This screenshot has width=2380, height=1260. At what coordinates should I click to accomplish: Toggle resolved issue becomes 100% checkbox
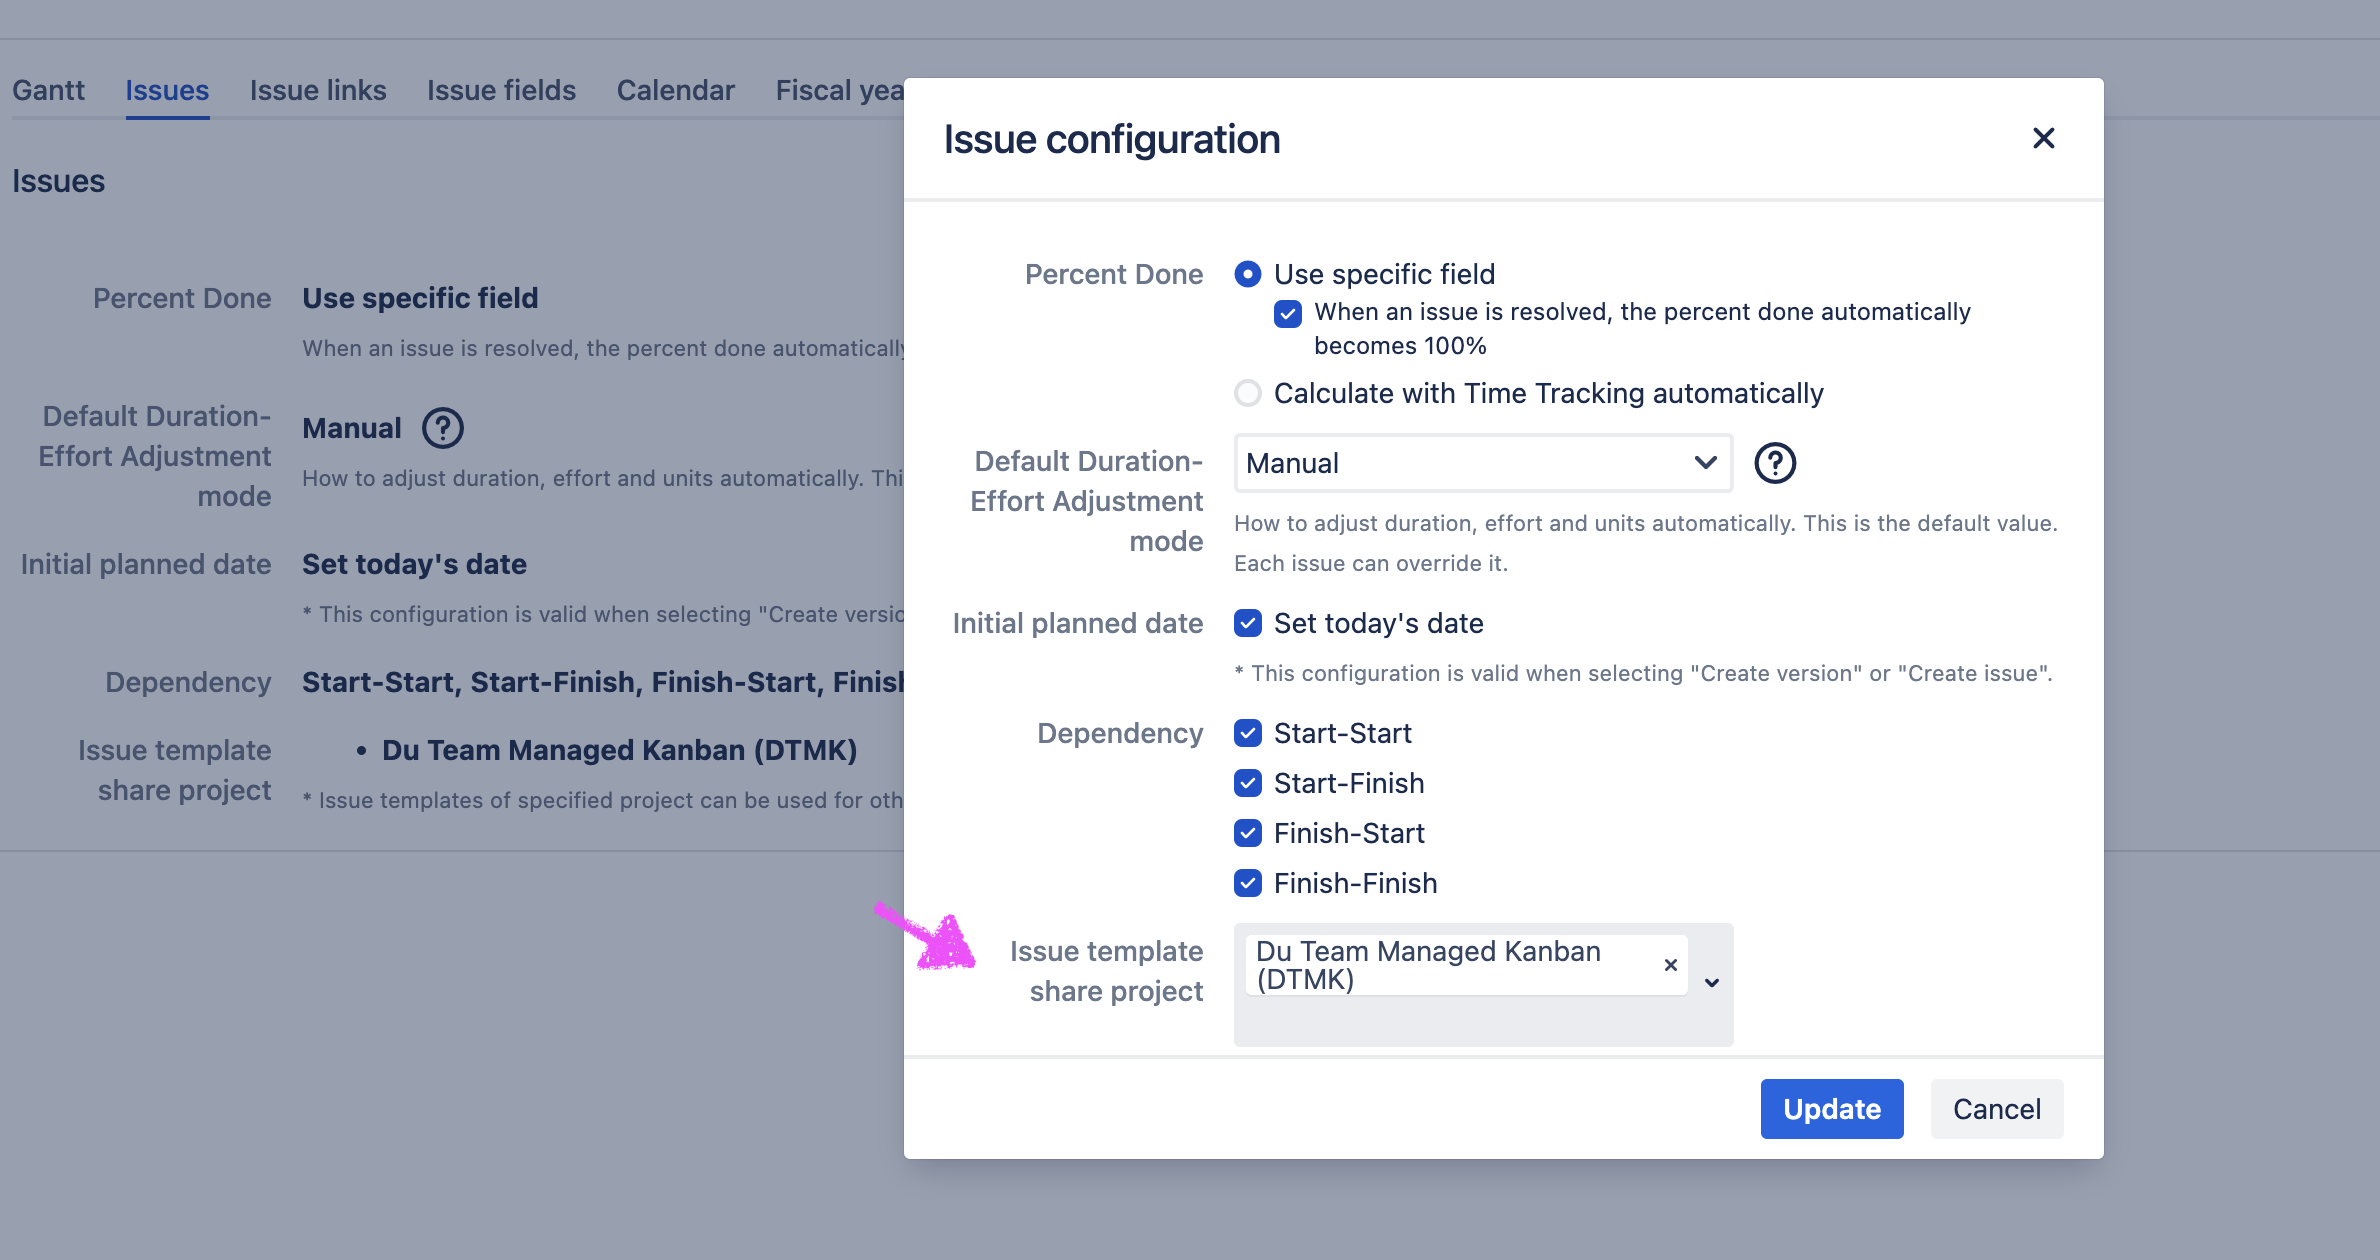click(1288, 314)
